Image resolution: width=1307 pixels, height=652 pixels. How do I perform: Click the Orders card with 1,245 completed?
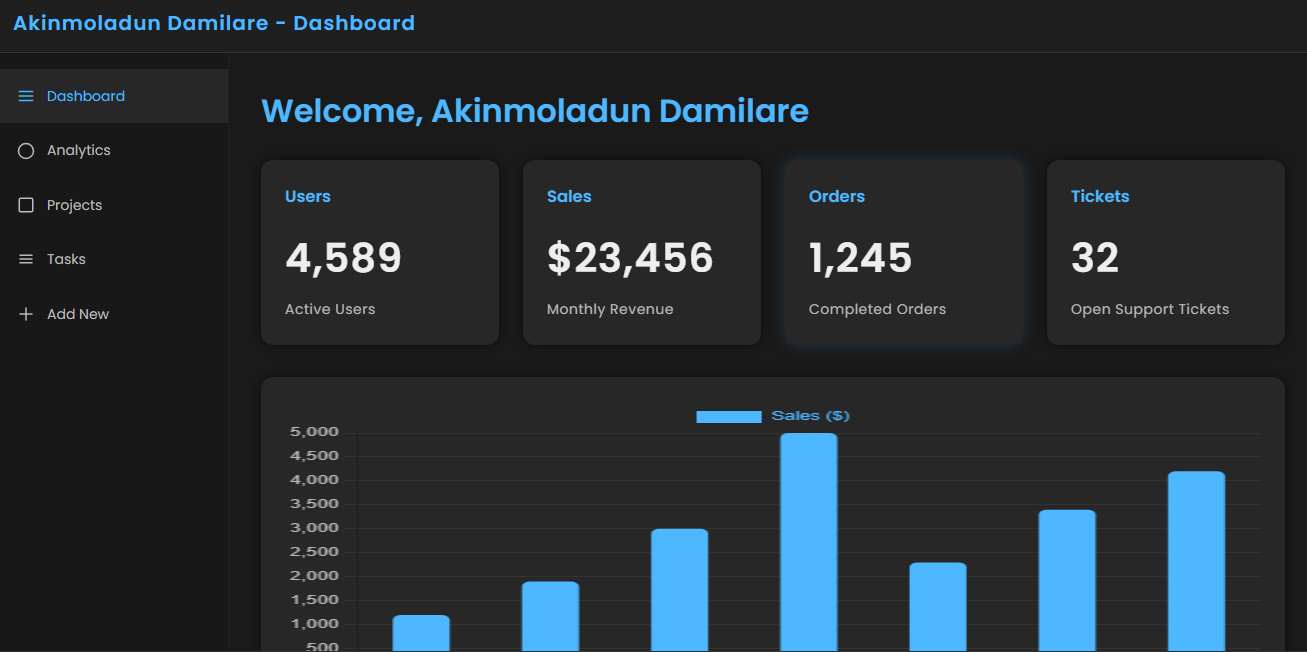pos(904,253)
